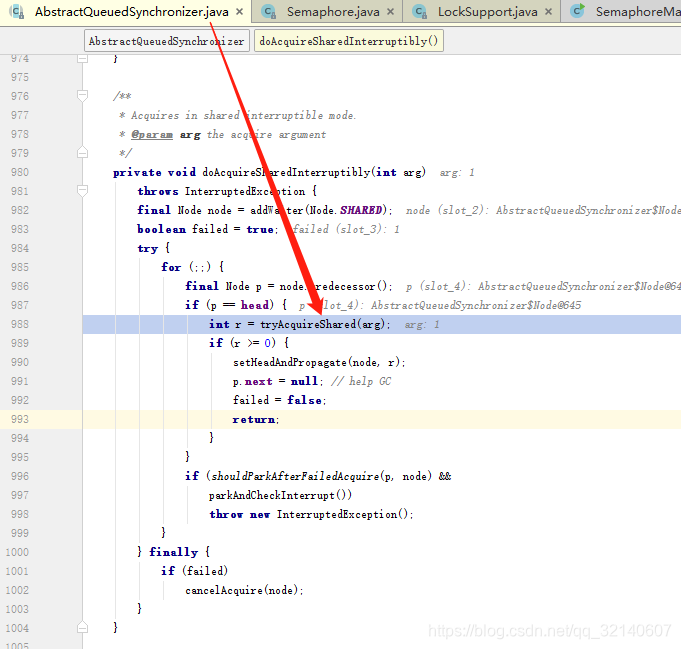The width and height of the screenshot is (681, 649).
Task: Click 'throws InterruptedException' on line 981
Action: pyautogui.click(x=221, y=192)
